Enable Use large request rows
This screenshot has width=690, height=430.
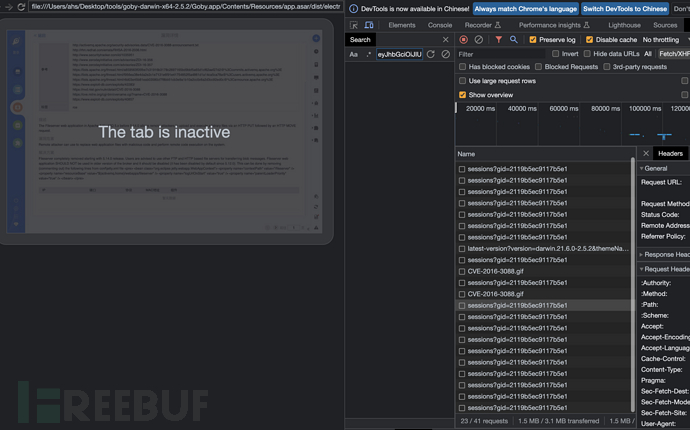coord(463,80)
